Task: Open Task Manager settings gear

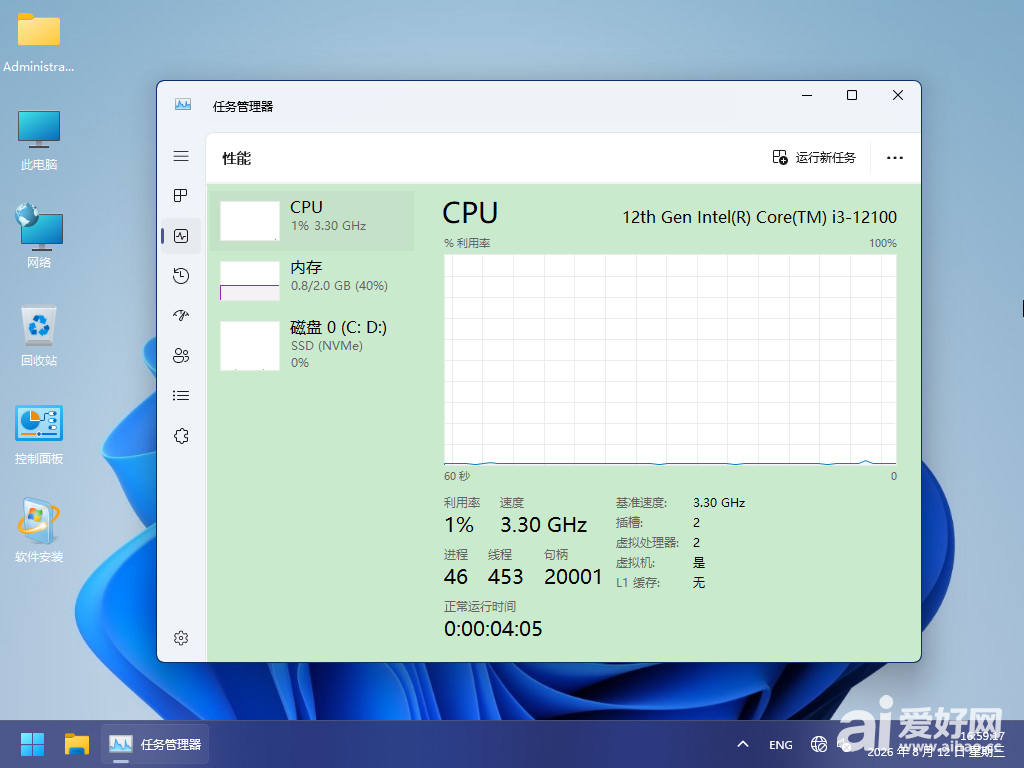Action: pos(181,638)
